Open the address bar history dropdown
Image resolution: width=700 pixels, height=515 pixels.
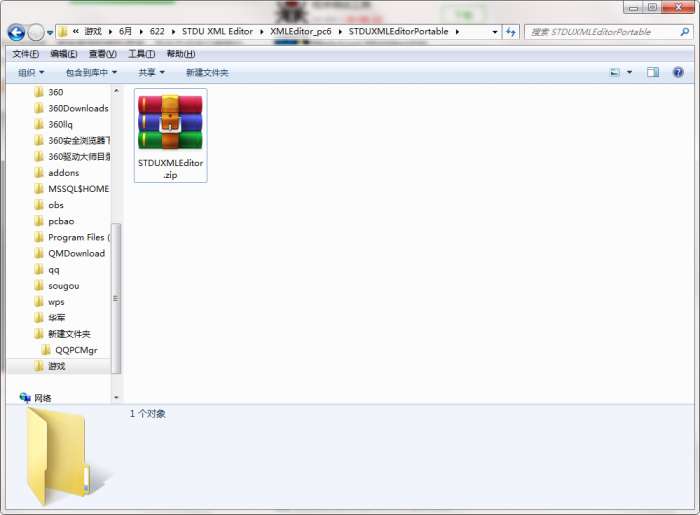click(494, 32)
